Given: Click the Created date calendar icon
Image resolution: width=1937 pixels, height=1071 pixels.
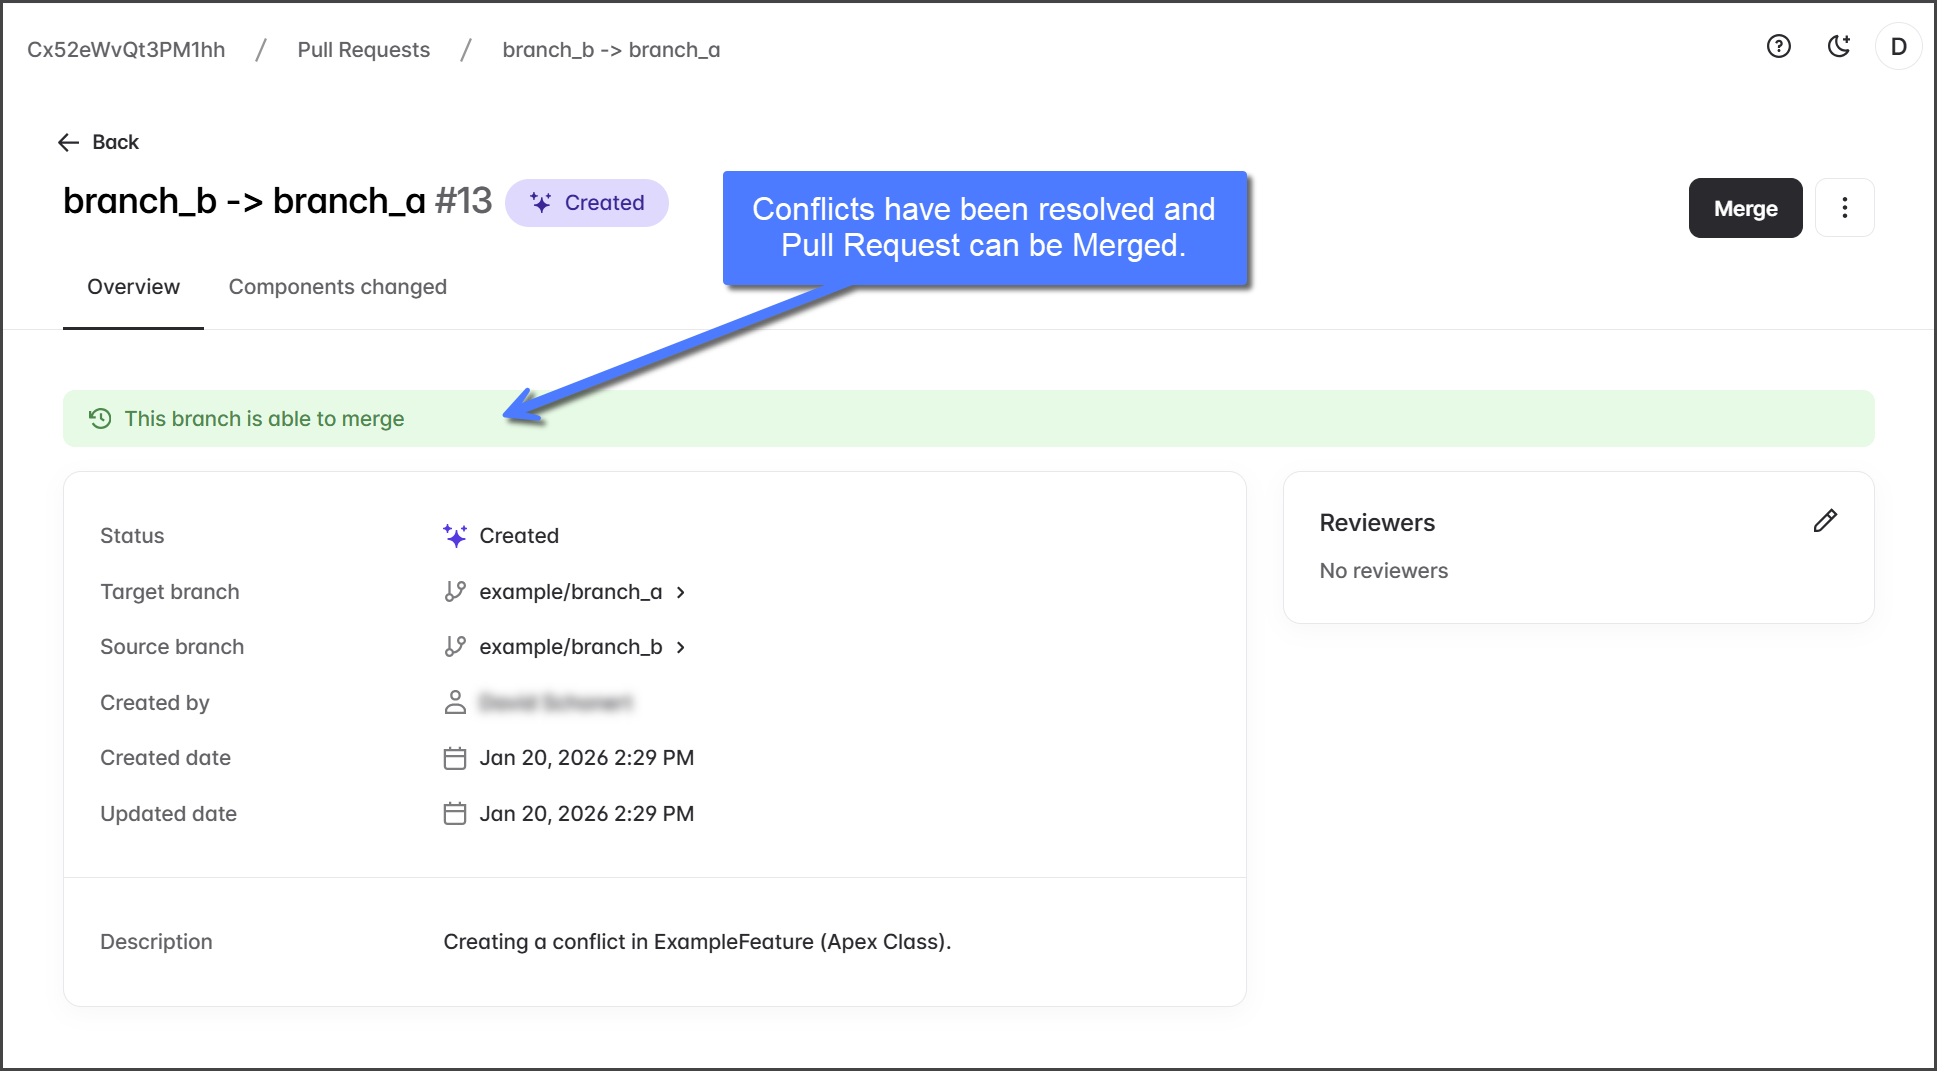Looking at the screenshot, I should (x=455, y=758).
